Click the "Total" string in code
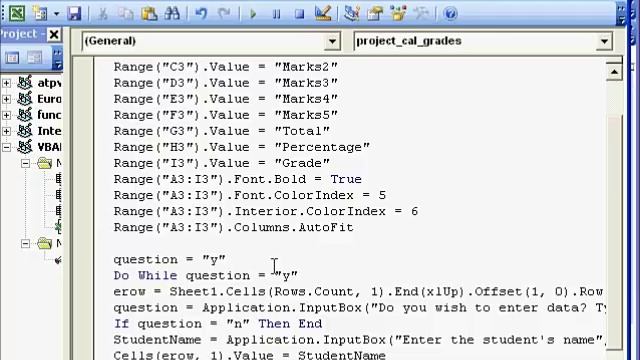The image size is (640, 360). 302,131
